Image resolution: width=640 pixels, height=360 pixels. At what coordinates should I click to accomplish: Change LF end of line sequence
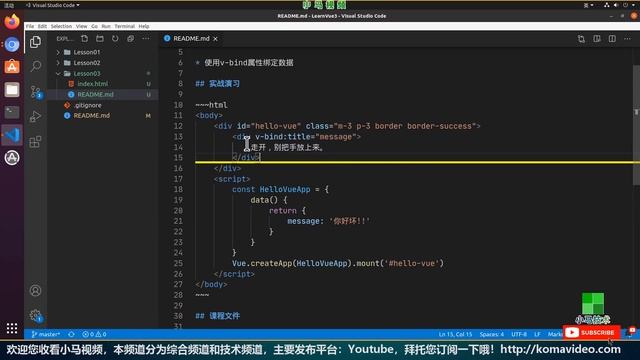[x=537, y=334]
